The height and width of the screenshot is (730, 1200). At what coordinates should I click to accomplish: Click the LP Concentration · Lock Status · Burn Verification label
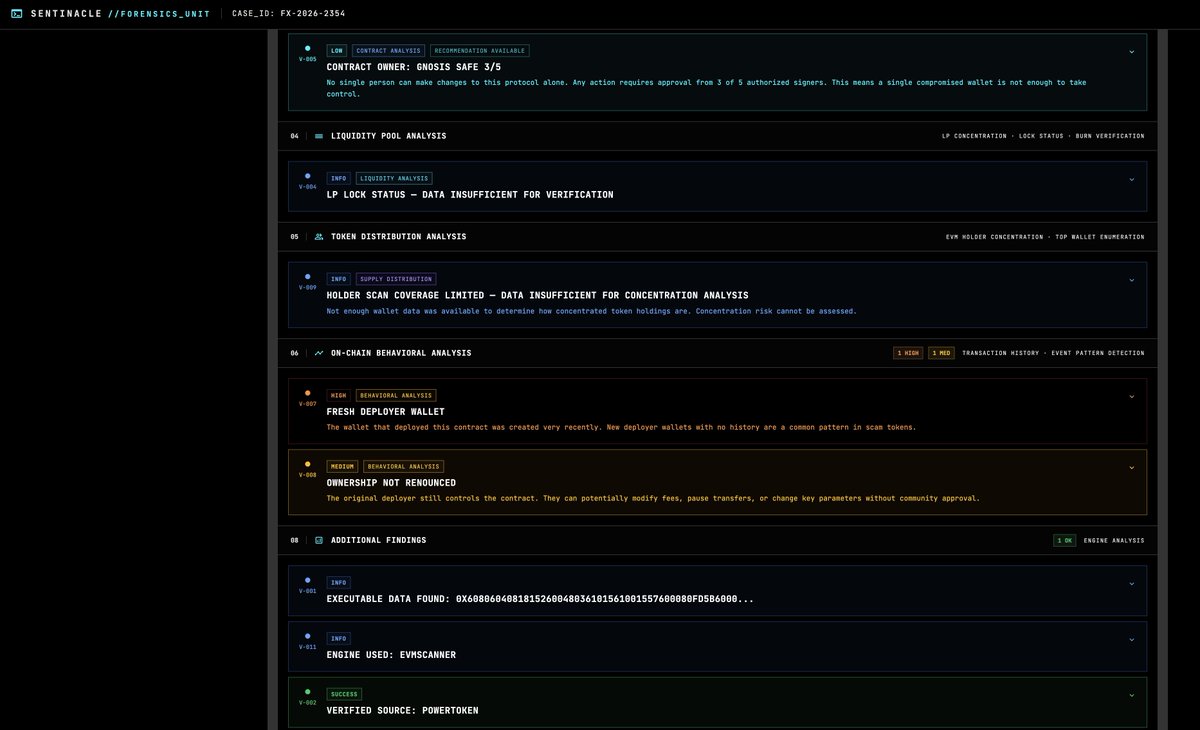(1043, 136)
